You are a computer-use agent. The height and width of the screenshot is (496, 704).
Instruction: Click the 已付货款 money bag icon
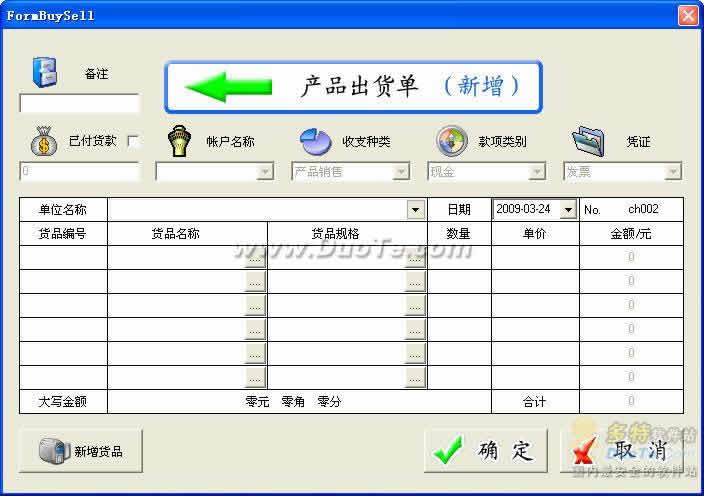coord(44,142)
